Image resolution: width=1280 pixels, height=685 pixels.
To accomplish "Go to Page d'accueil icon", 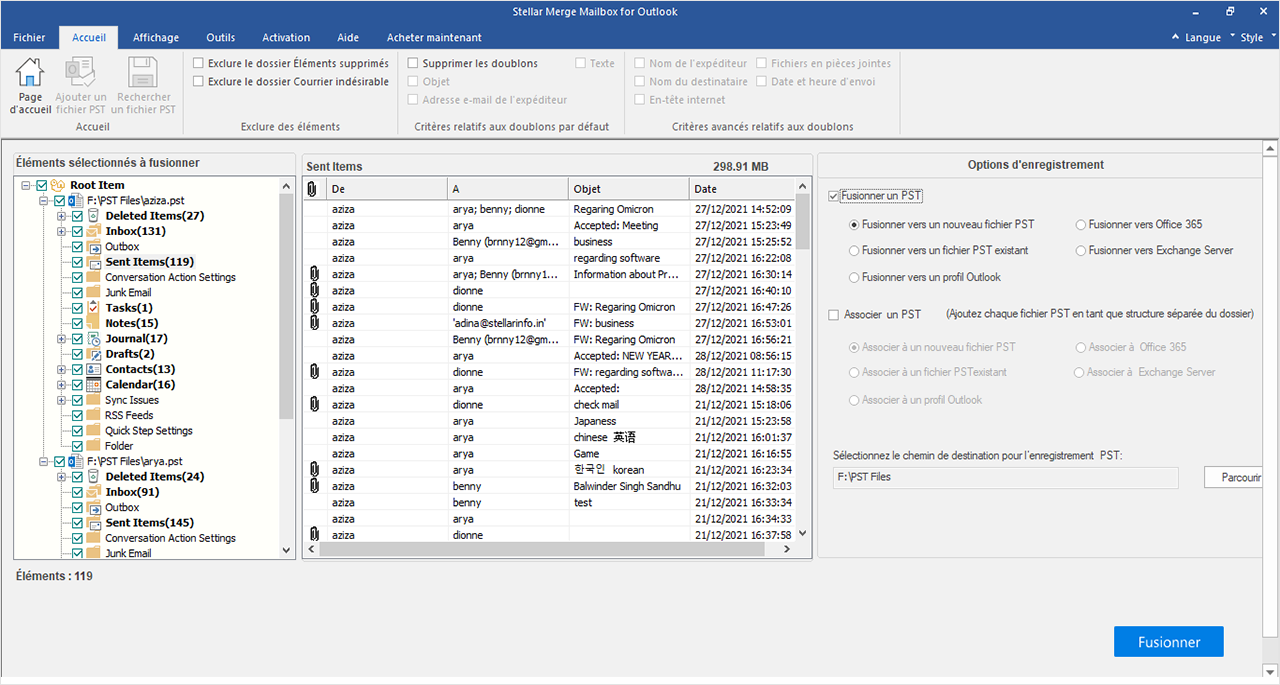I will click(x=30, y=73).
